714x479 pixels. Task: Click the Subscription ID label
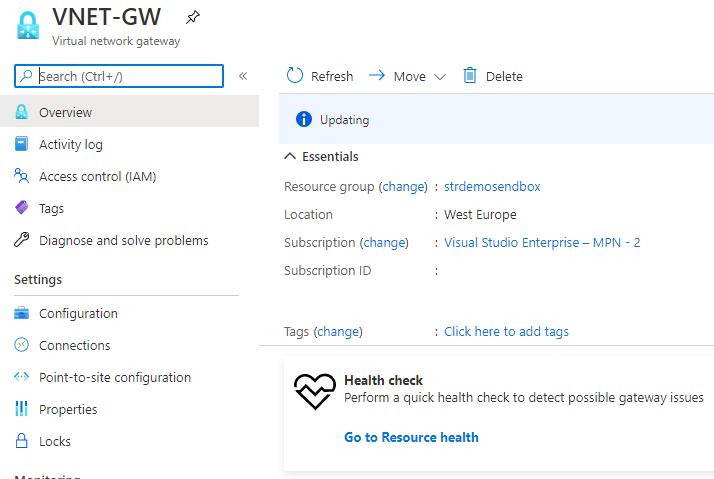(327, 270)
